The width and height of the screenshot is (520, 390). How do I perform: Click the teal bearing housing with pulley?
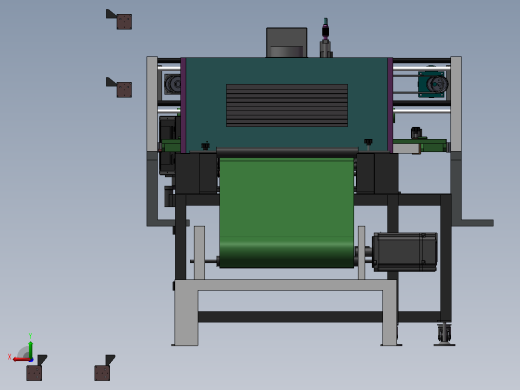point(433,84)
